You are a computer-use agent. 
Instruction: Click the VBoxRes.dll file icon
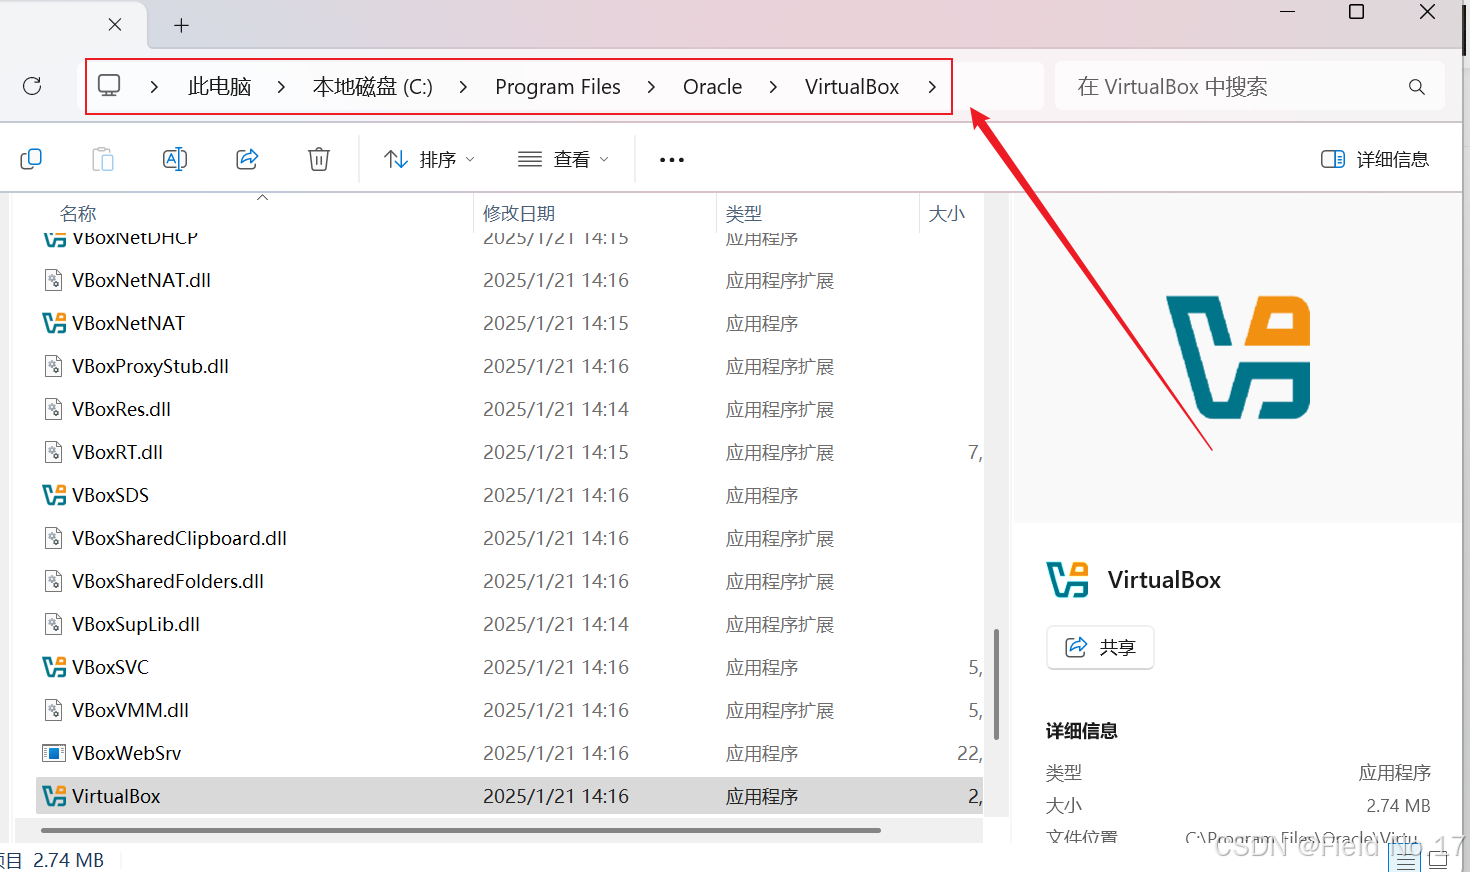pyautogui.click(x=54, y=409)
